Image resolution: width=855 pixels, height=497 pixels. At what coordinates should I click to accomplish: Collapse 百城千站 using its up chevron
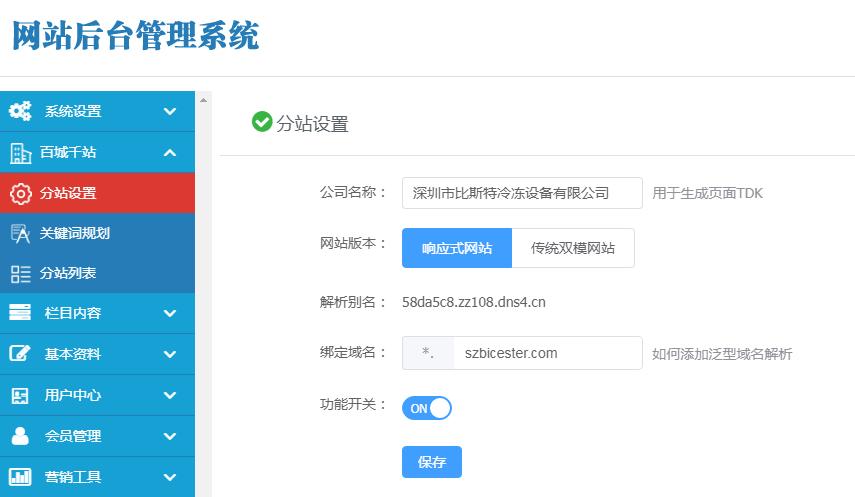[x=170, y=152]
